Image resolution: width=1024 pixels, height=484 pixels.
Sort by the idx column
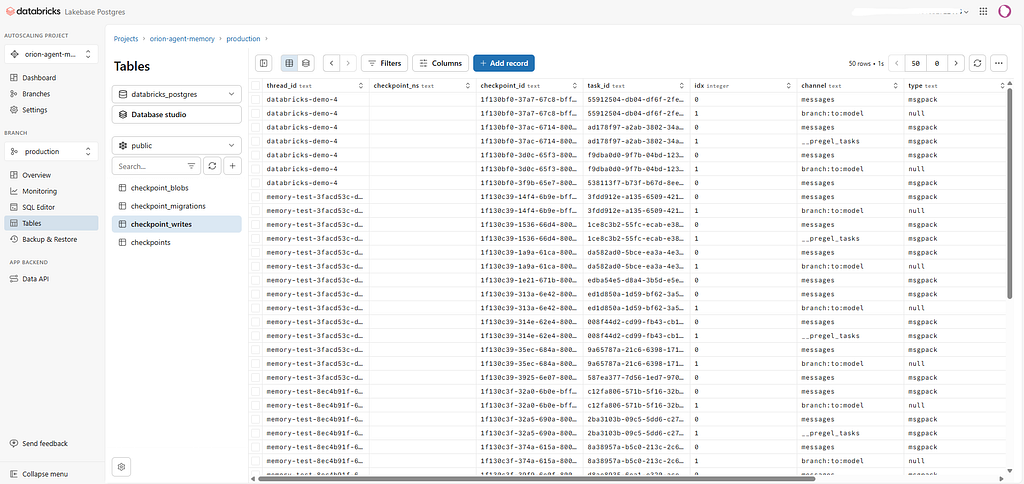coord(789,86)
